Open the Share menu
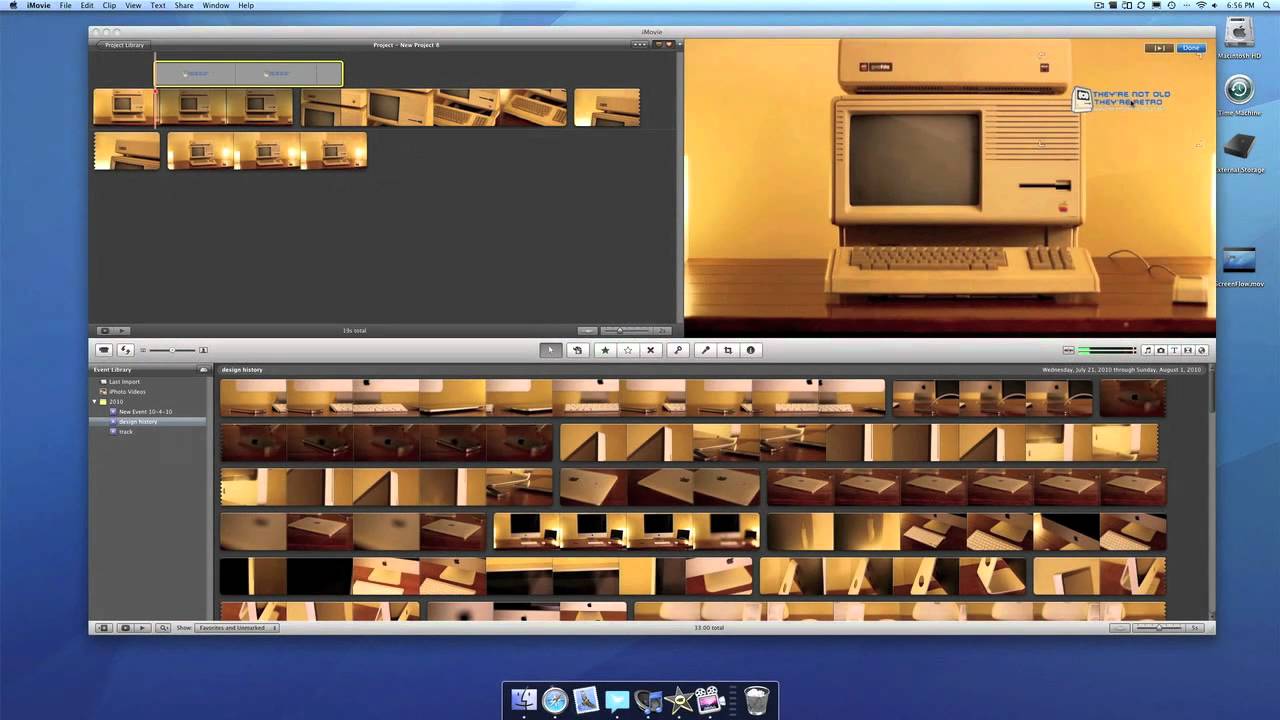The width and height of the screenshot is (1280, 720). click(184, 6)
